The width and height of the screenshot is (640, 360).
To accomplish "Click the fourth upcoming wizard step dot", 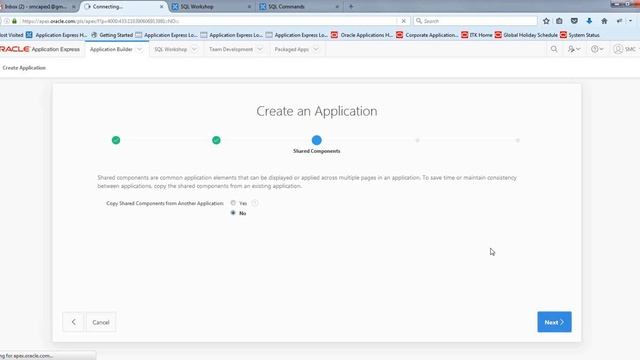I will tap(417, 140).
